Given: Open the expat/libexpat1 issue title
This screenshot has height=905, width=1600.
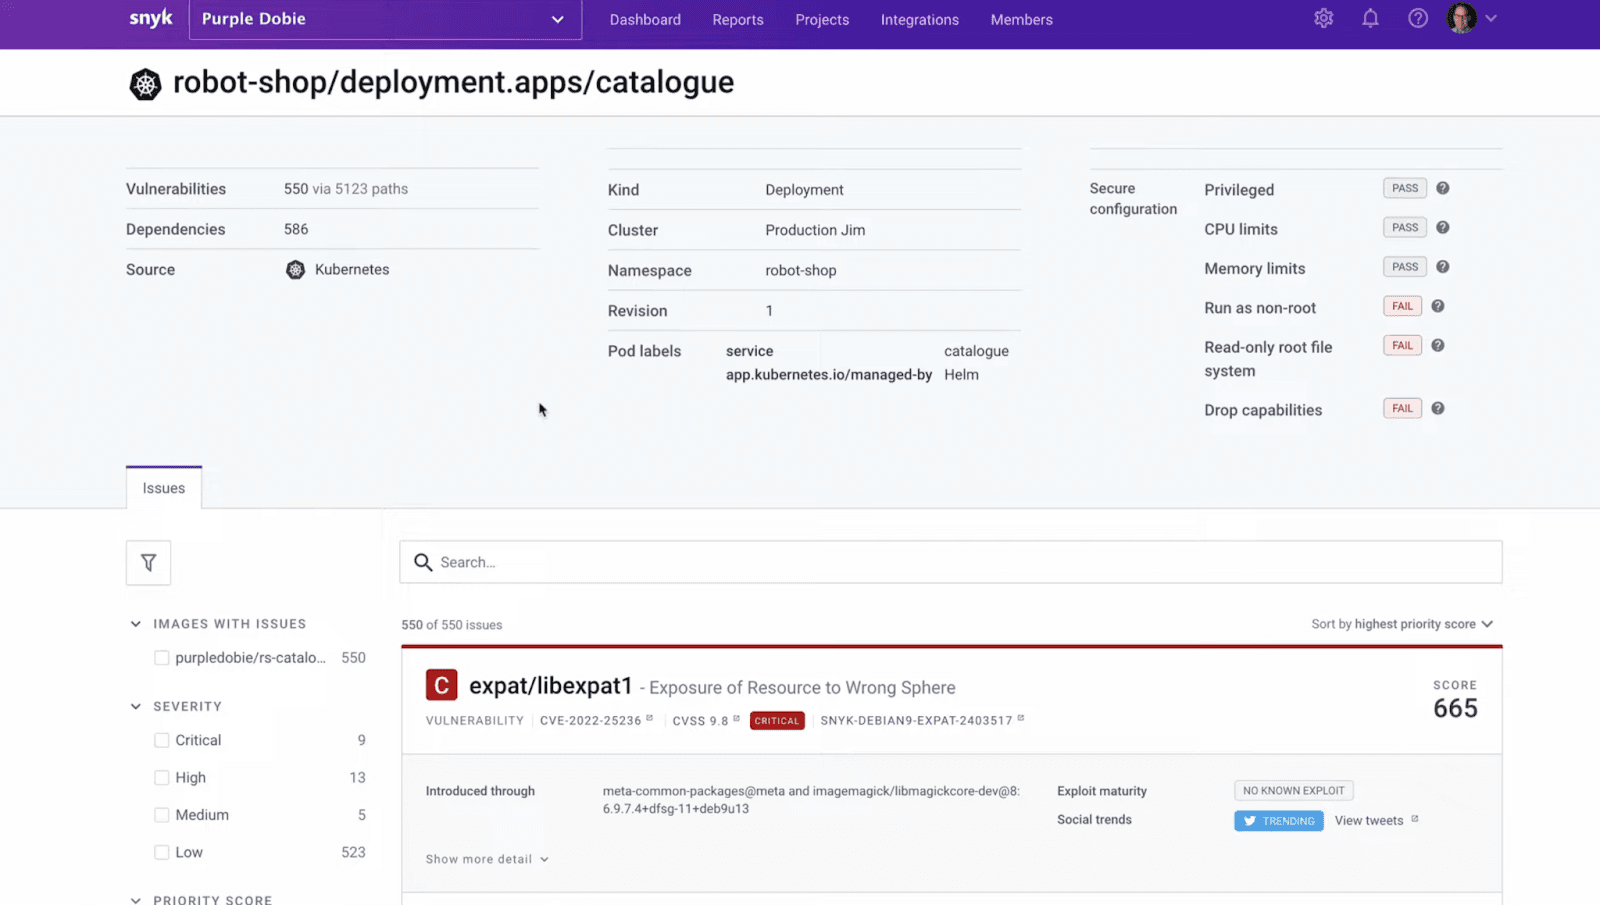Looking at the screenshot, I should coord(551,685).
